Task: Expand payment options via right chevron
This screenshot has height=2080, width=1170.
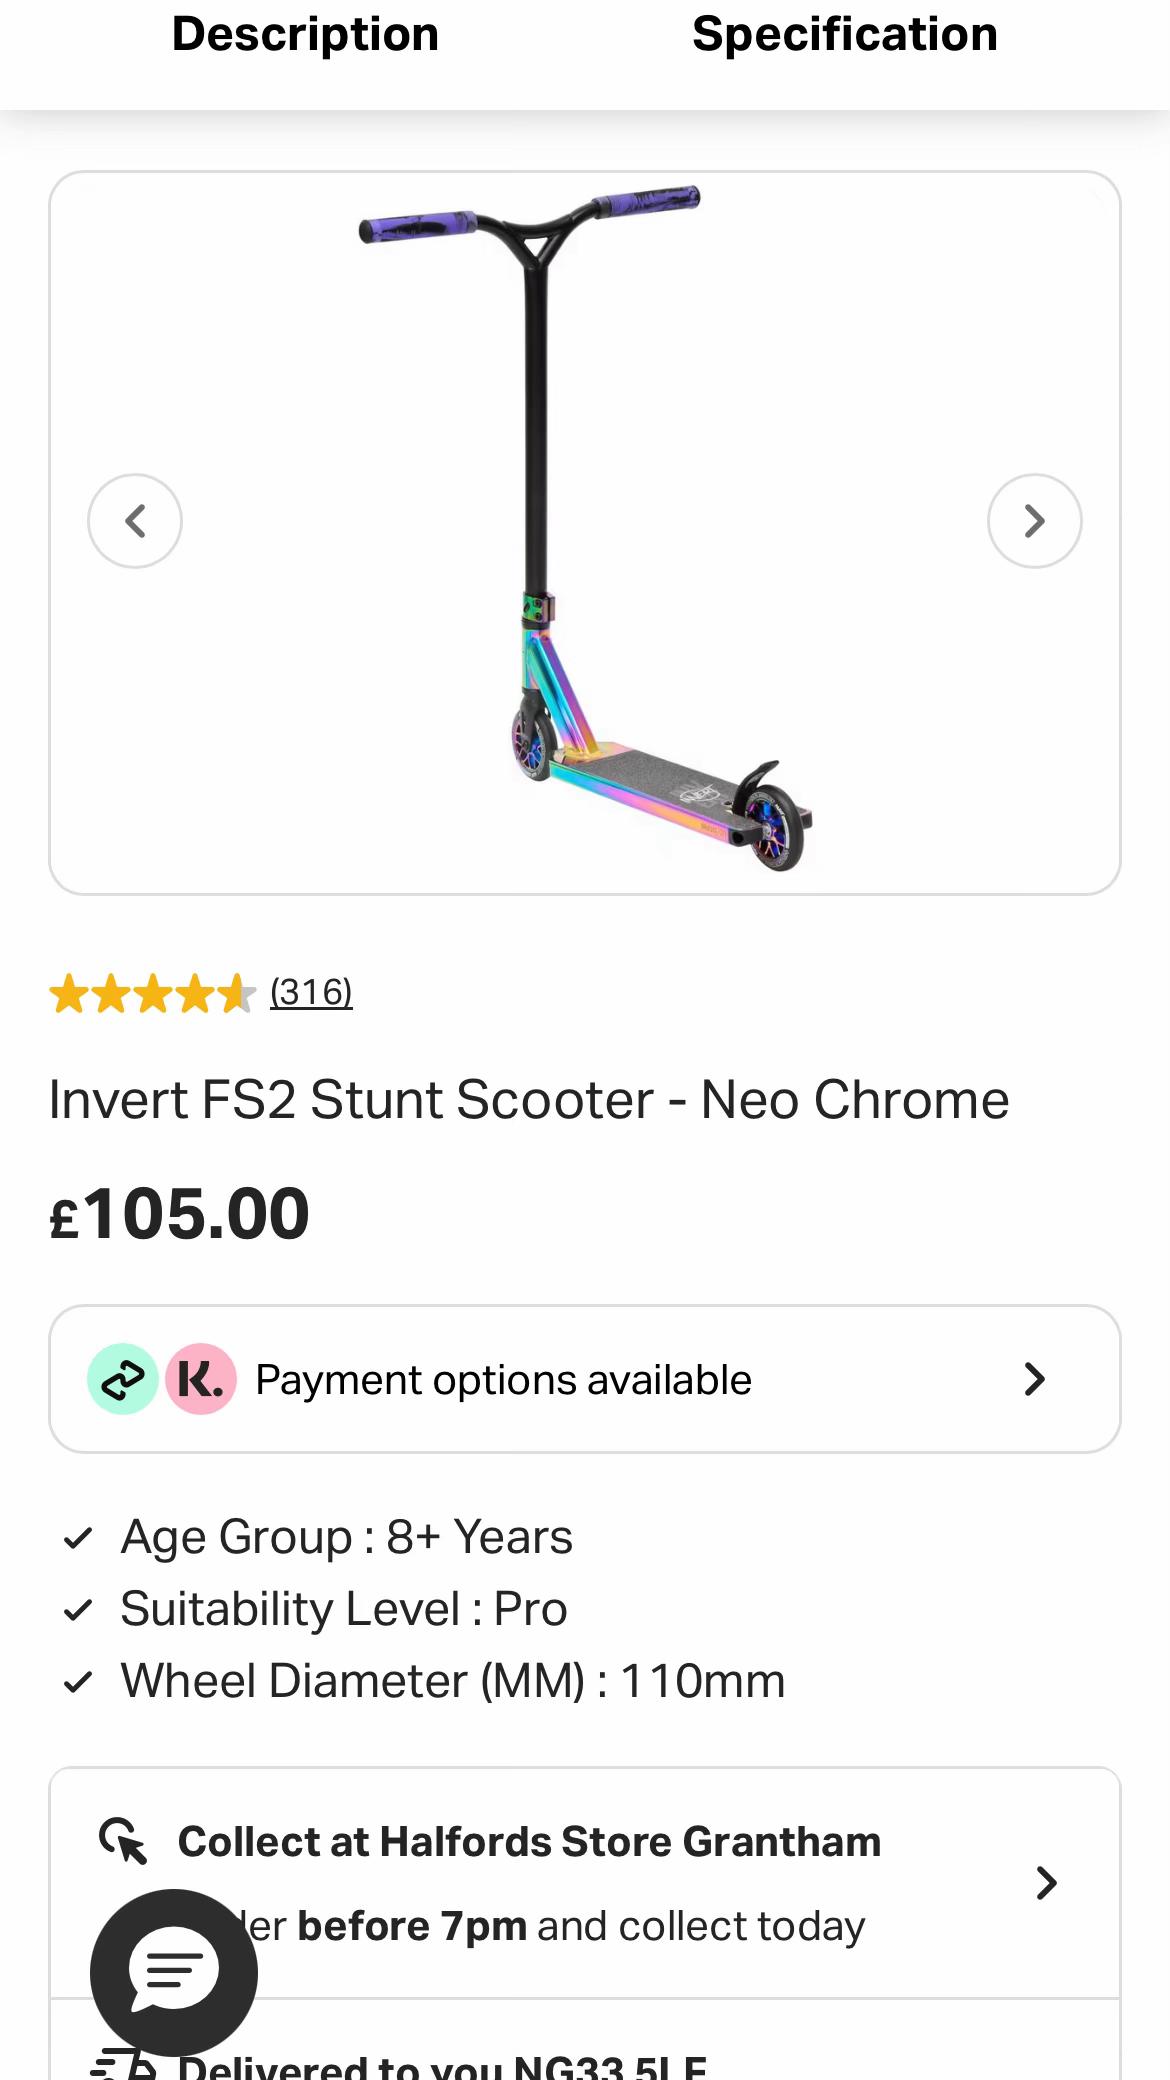Action: 1035,1379
